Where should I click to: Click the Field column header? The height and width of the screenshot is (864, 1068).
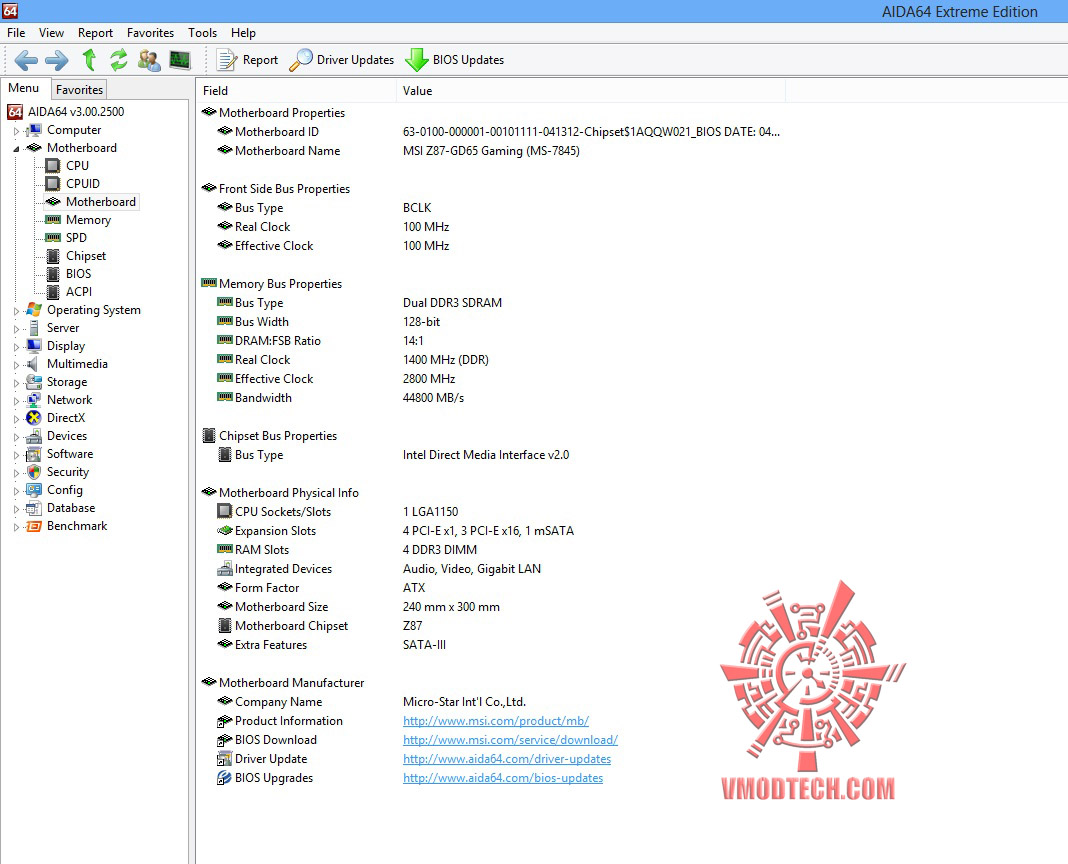click(x=296, y=91)
